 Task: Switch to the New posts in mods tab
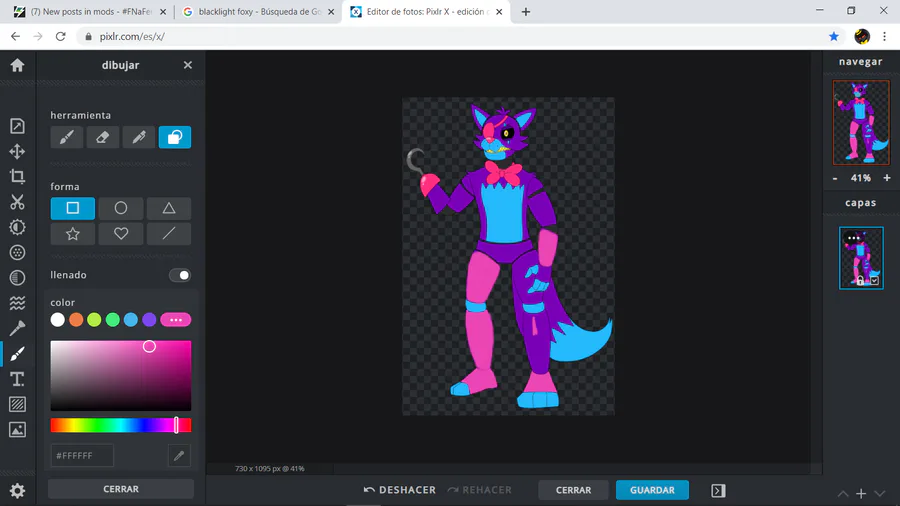pyautogui.click(x=91, y=11)
